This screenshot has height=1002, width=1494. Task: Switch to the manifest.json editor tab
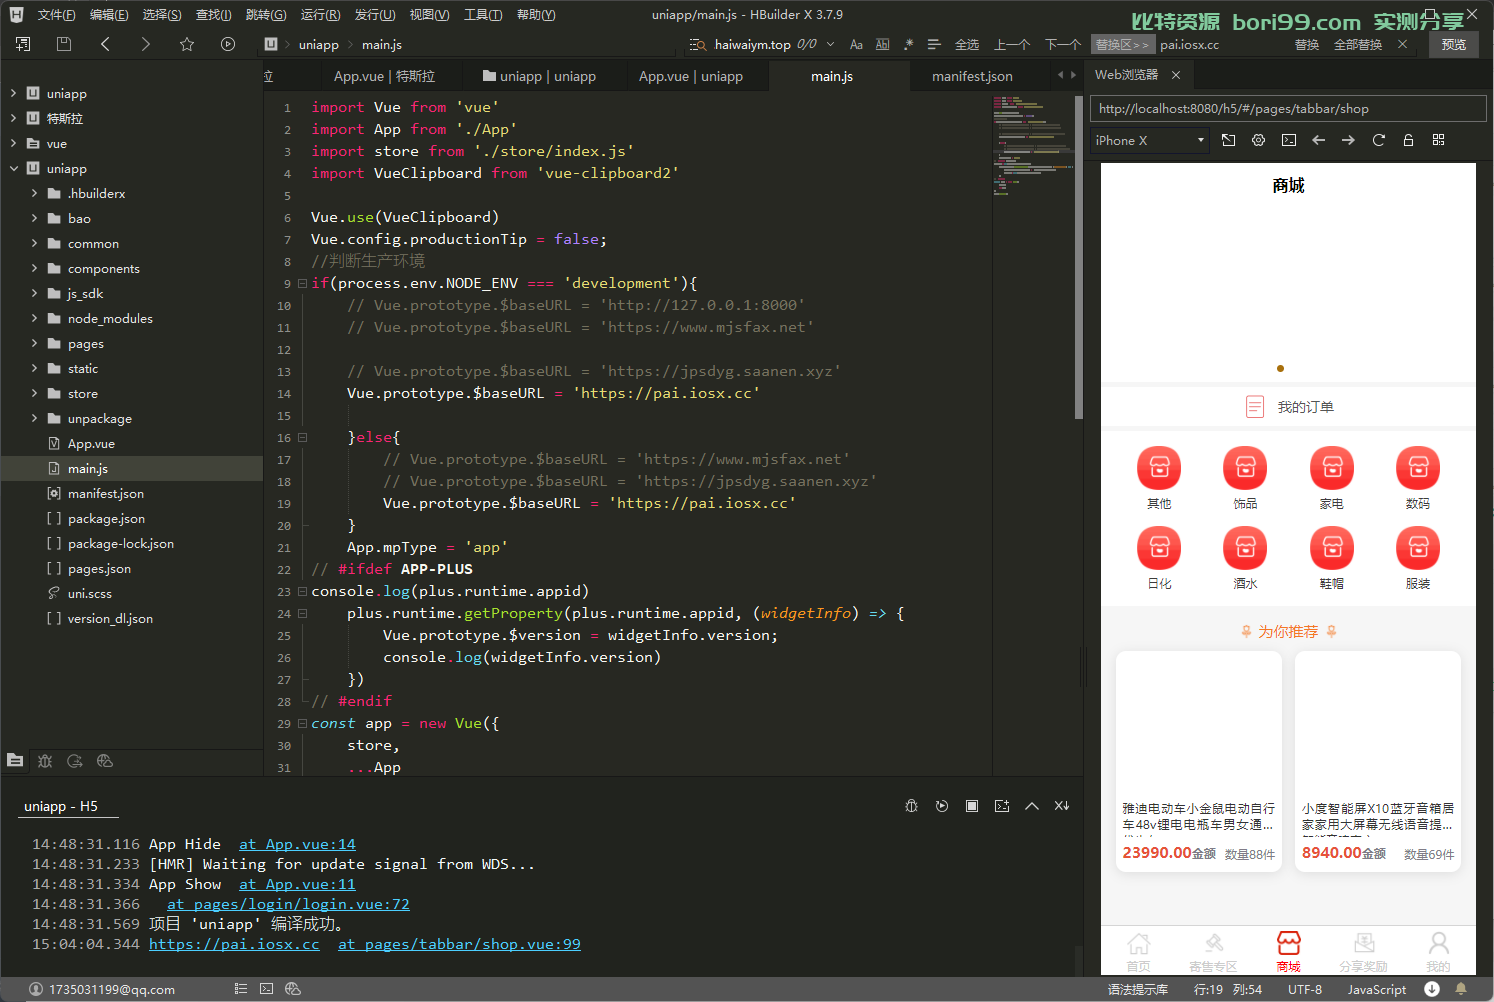(x=972, y=76)
